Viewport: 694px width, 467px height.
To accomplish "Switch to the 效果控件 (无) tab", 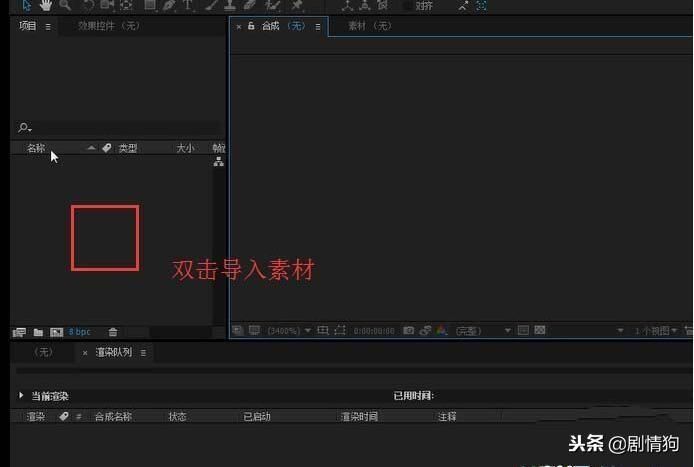I will [109, 26].
